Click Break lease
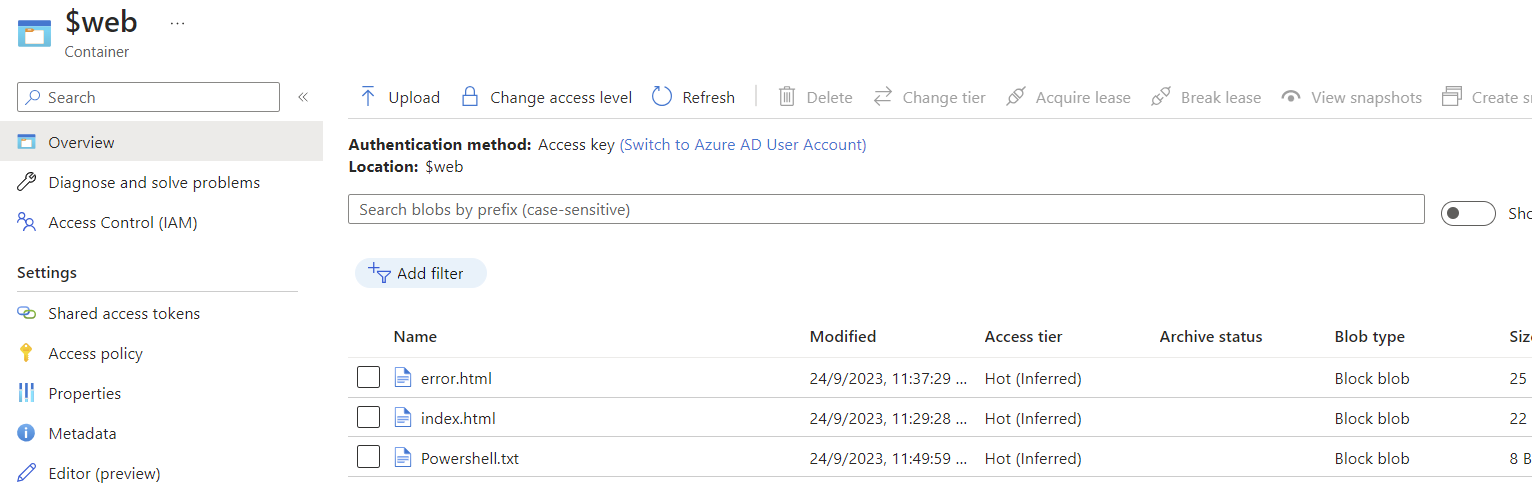 1206,97
